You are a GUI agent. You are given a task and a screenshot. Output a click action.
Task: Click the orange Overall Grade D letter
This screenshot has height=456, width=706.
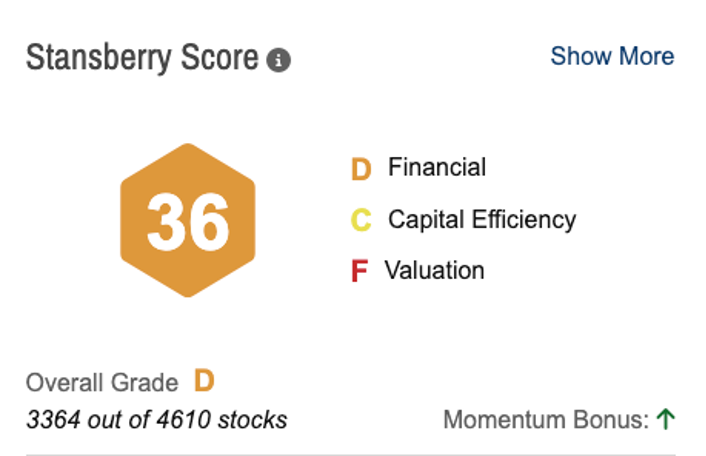204,381
